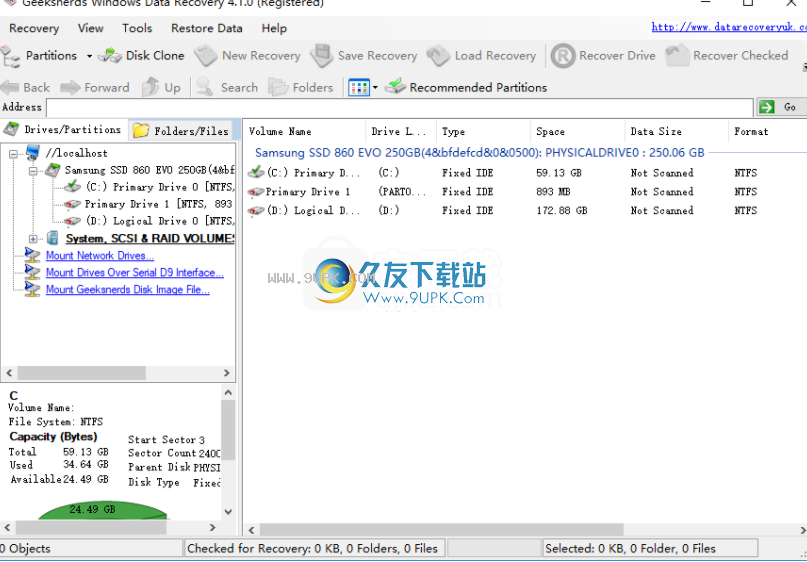Viewport: 807px width, 562px height.
Task: Go Back in navigation
Action: point(25,87)
